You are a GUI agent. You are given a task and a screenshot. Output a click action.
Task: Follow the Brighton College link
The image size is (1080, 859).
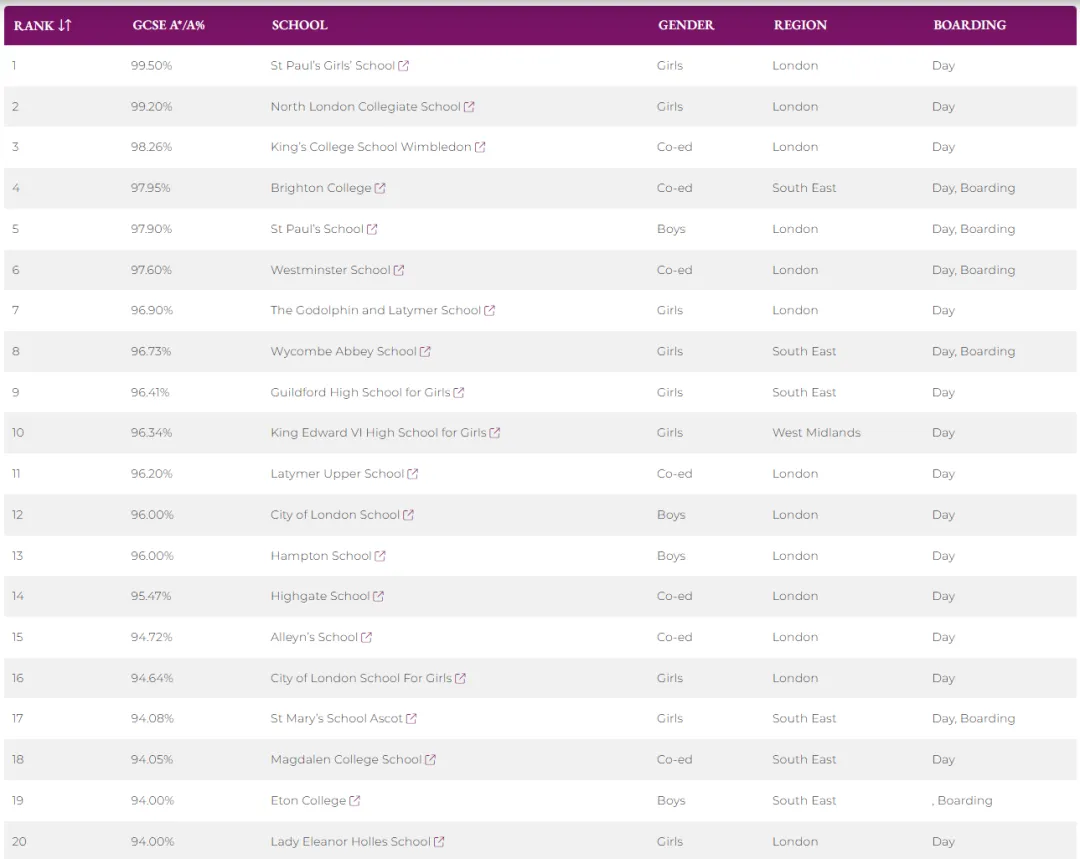point(321,188)
